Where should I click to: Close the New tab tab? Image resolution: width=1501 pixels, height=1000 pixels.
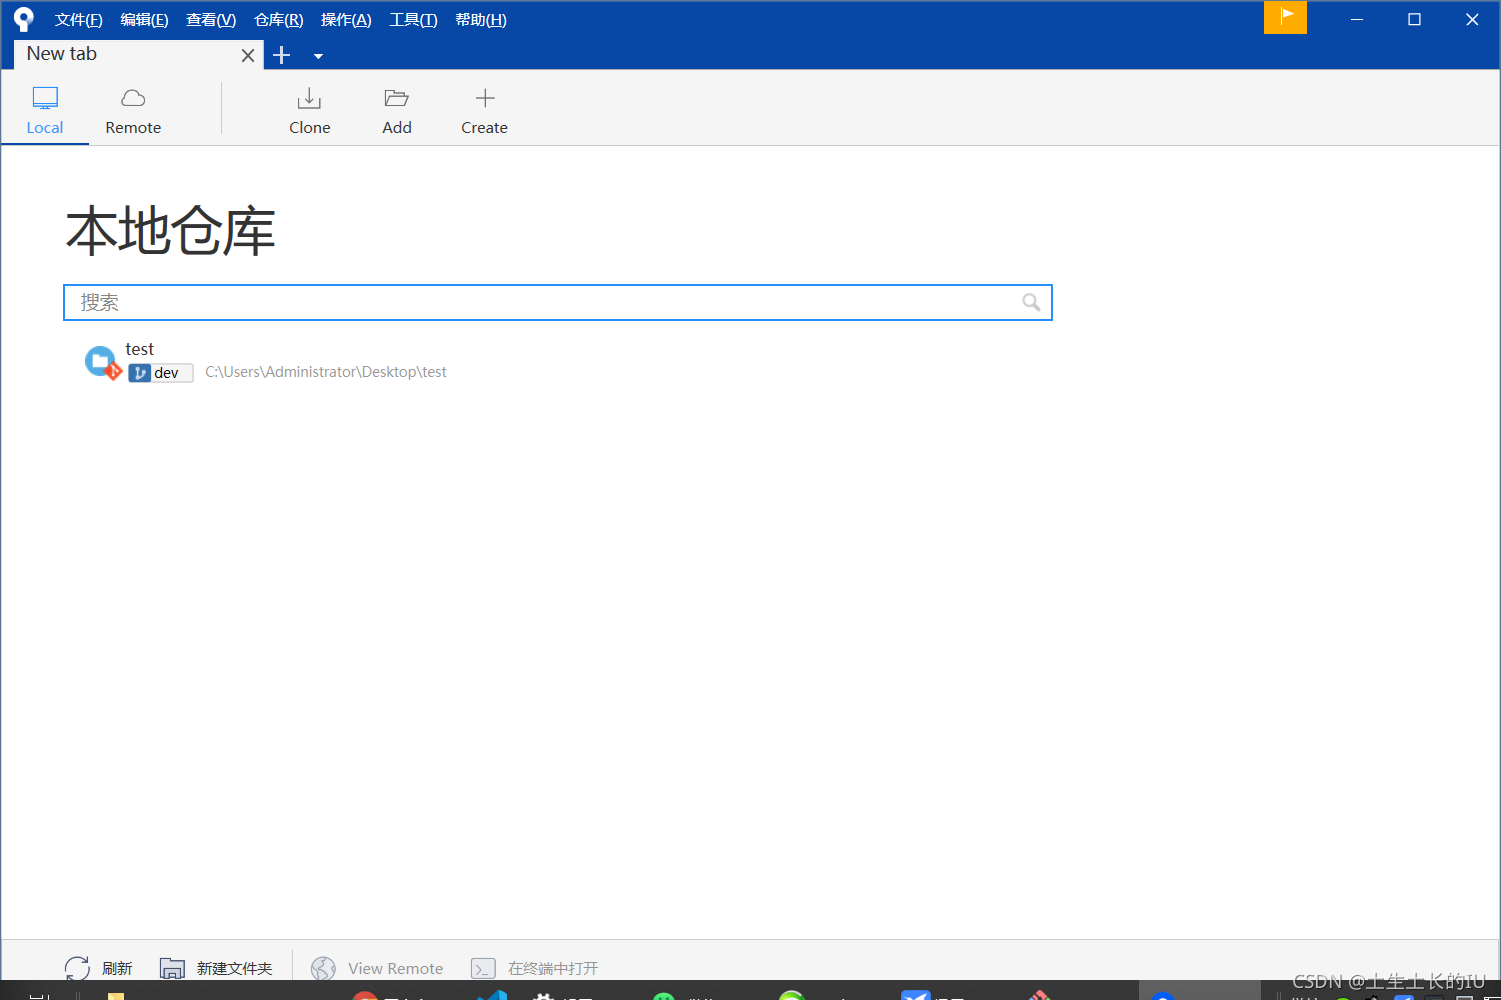248,55
